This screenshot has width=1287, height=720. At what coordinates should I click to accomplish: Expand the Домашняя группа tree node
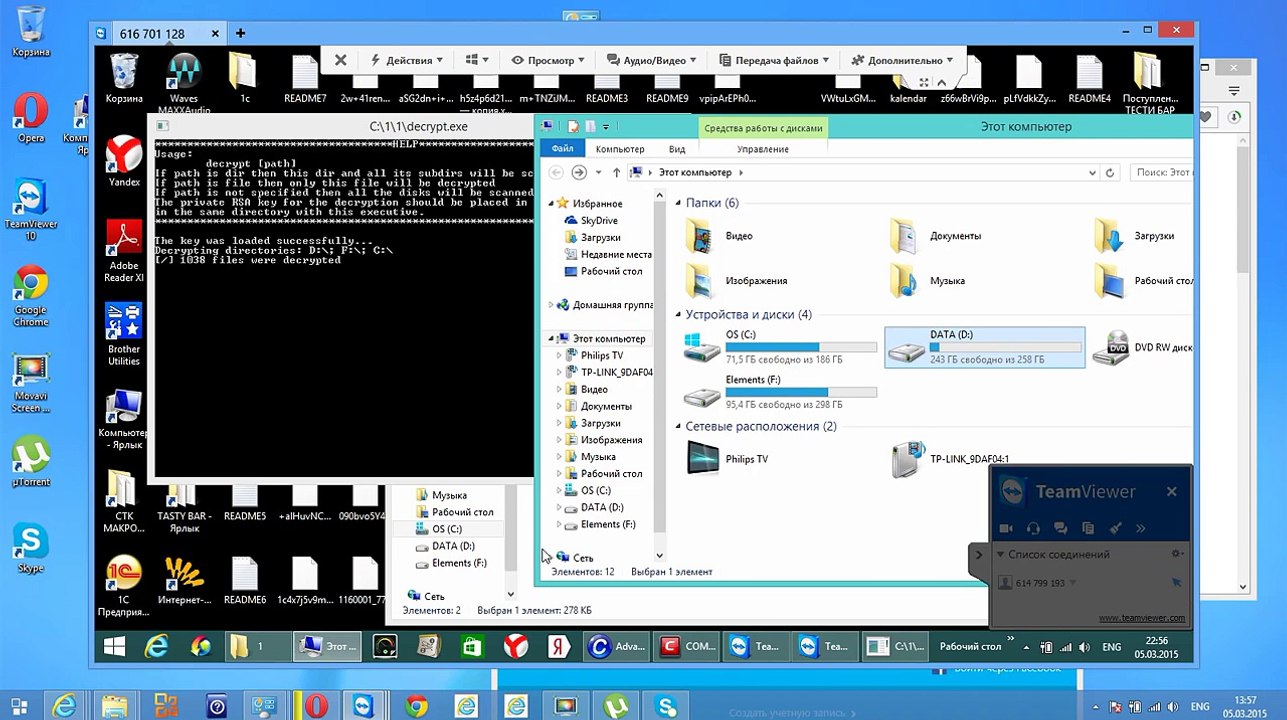click(x=551, y=305)
